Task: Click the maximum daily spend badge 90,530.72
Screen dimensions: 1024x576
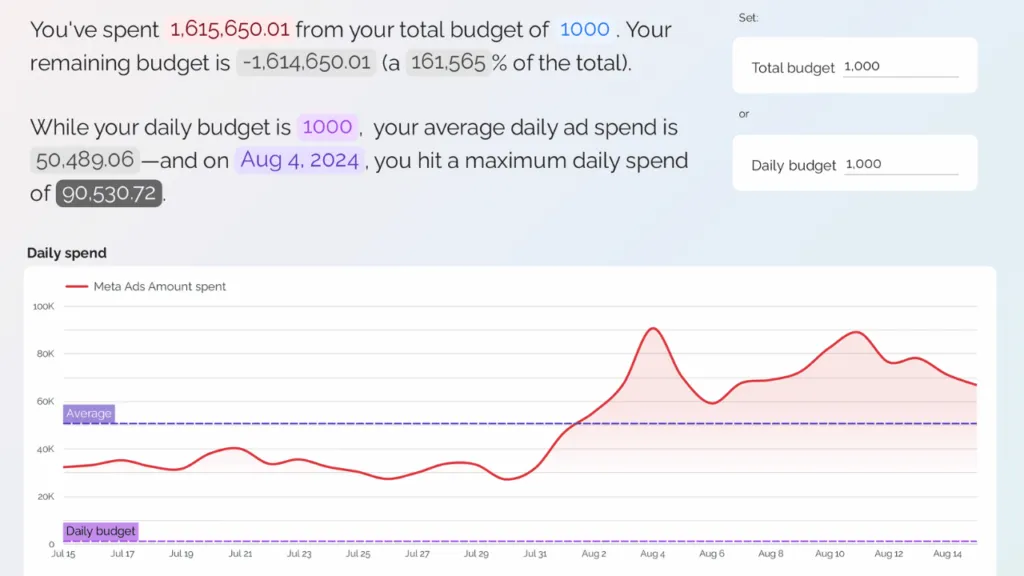Action: [107, 194]
